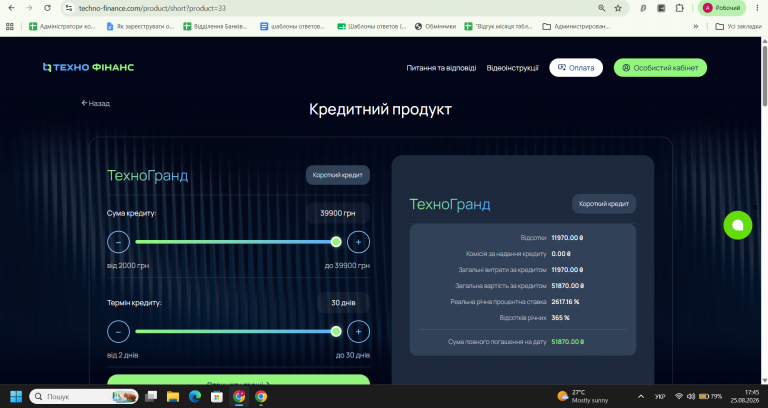Click the green 51870.00 ₴ full repayment sum
The image size is (768, 408).
[568, 341]
